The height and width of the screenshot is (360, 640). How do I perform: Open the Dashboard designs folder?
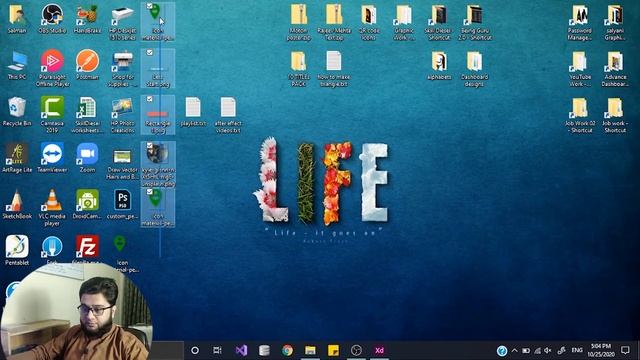tap(474, 69)
